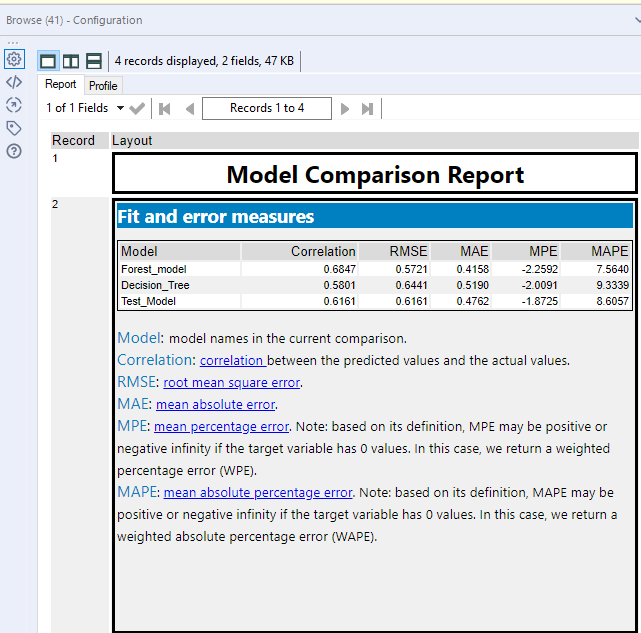Select Forest_model correlation value 0.6847

click(339, 269)
